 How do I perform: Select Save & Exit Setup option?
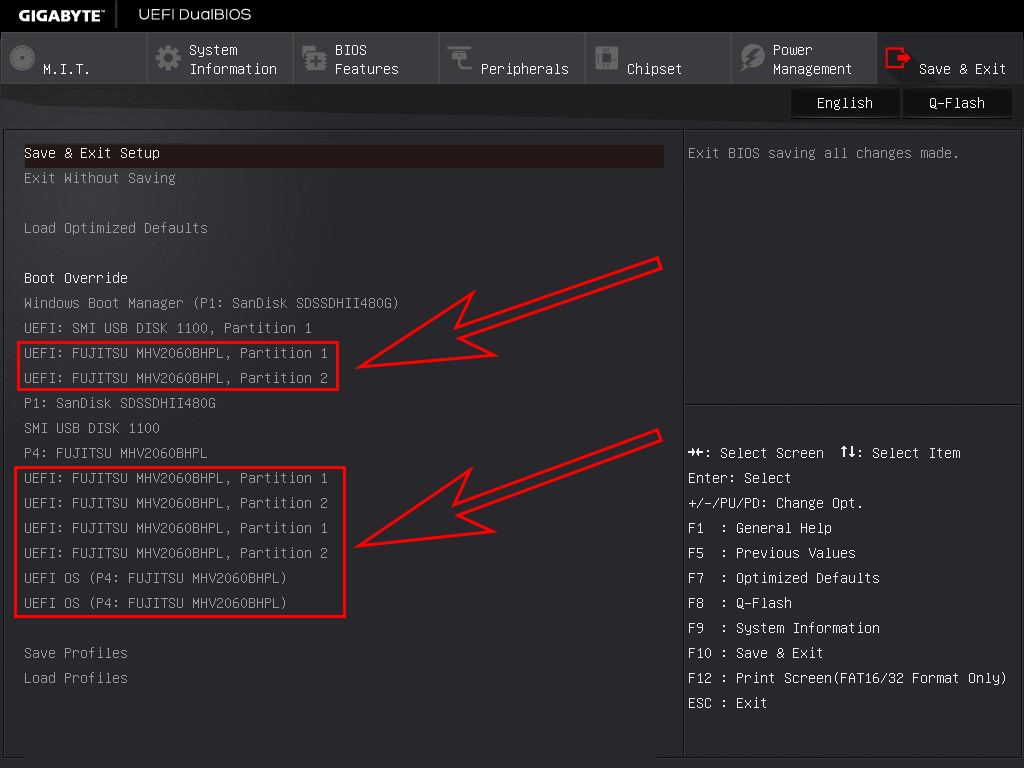(x=92, y=153)
